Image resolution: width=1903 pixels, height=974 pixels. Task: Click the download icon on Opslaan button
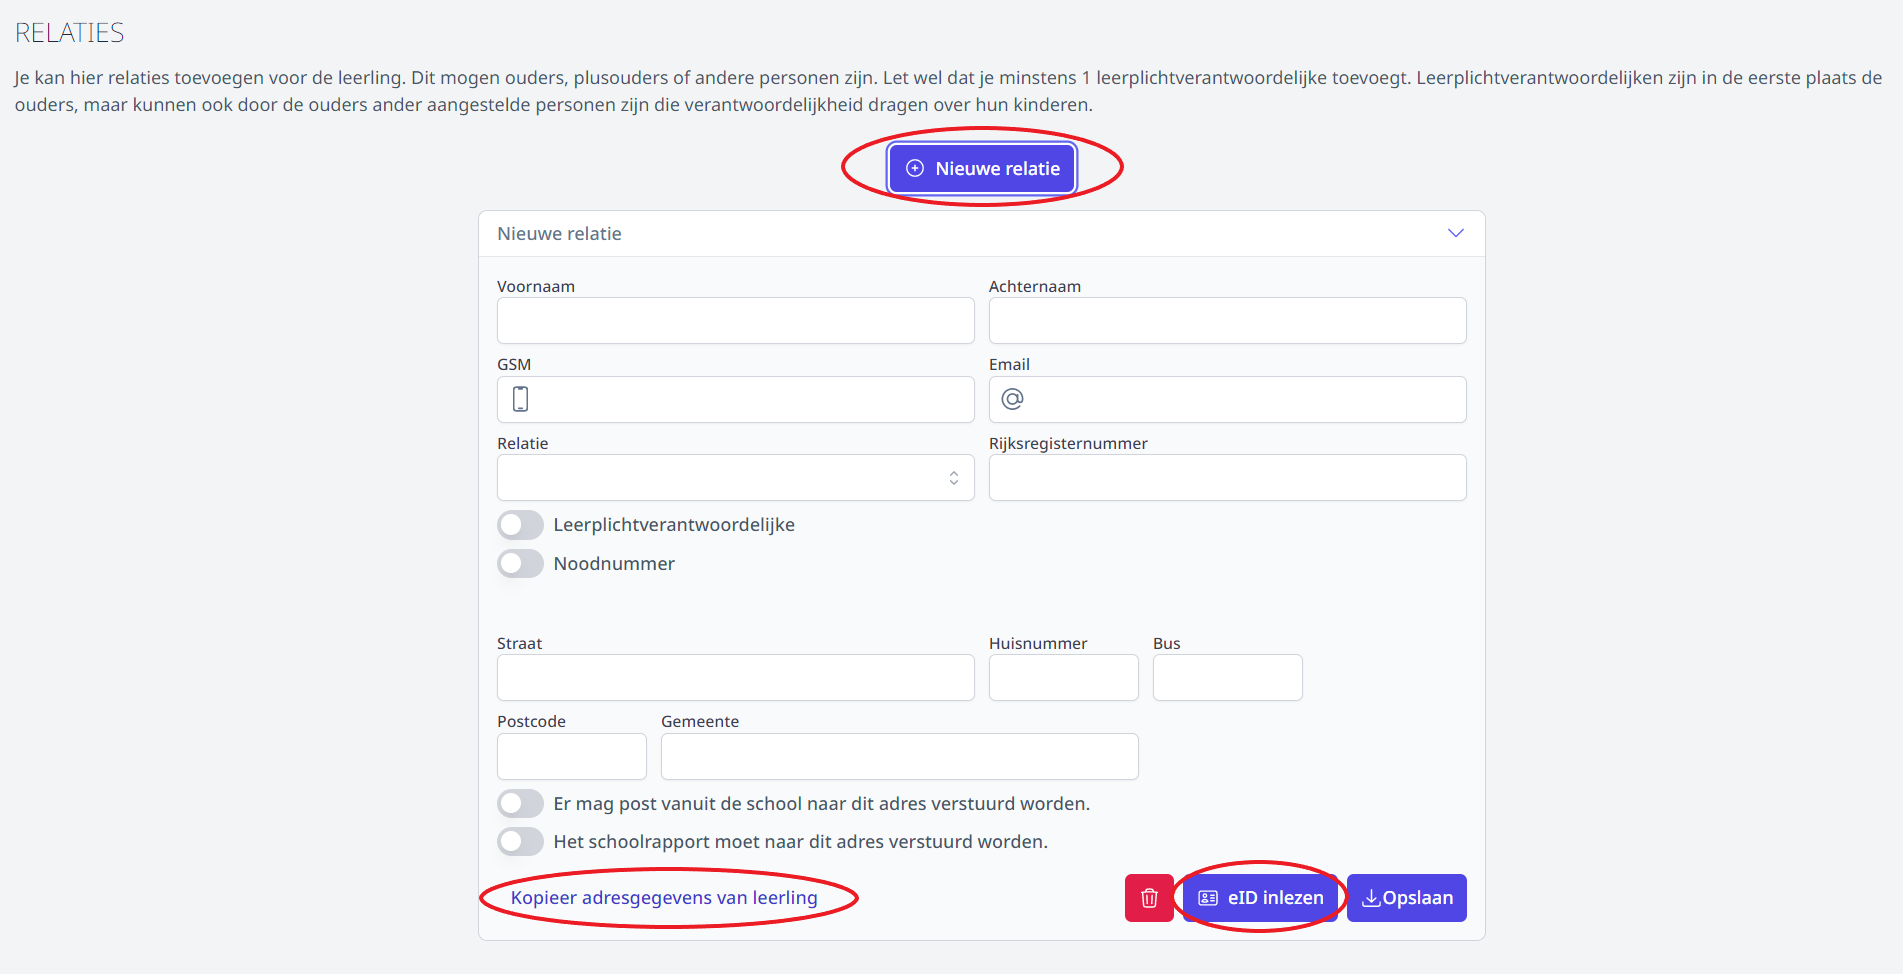[1371, 898]
